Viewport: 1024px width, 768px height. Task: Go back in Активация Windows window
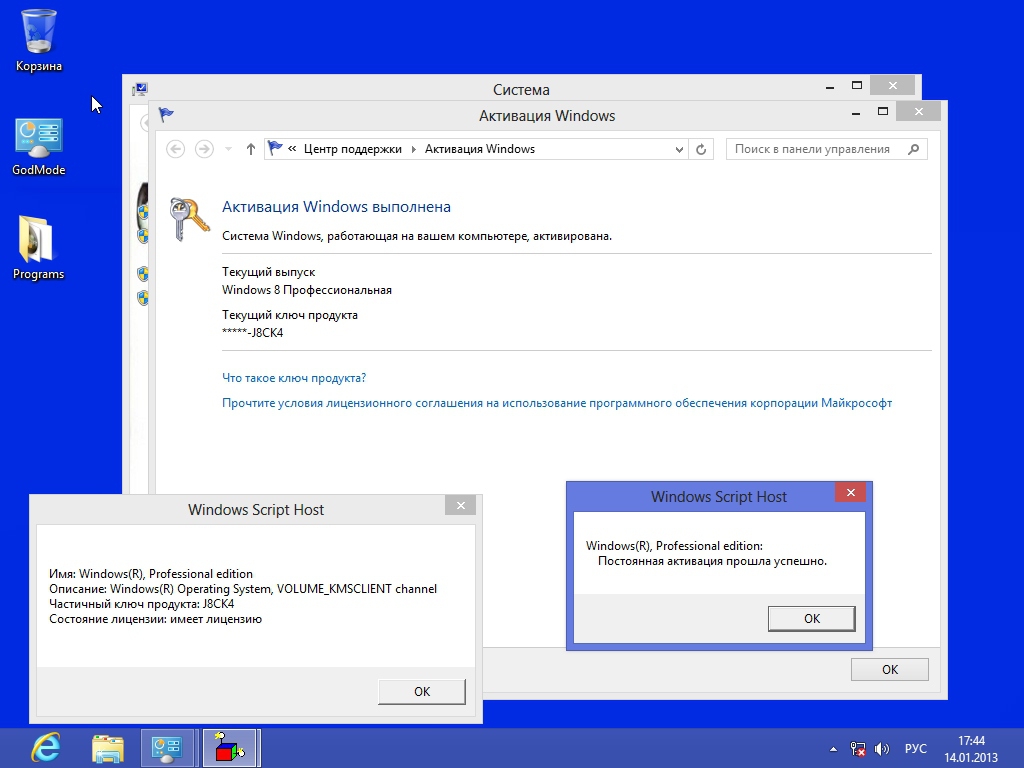(176, 149)
